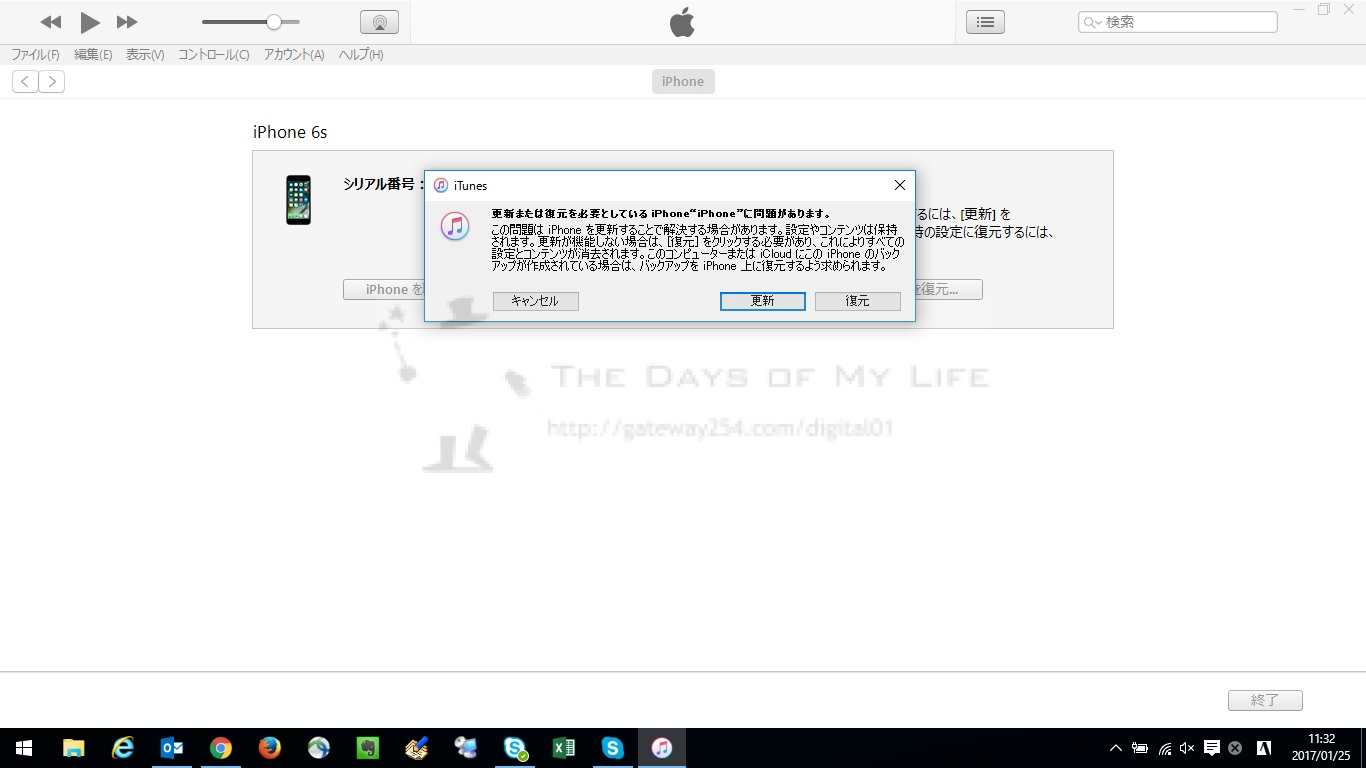Image resolution: width=1366 pixels, height=768 pixels.
Task: Adjust the volume slider knob
Action: click(273, 22)
